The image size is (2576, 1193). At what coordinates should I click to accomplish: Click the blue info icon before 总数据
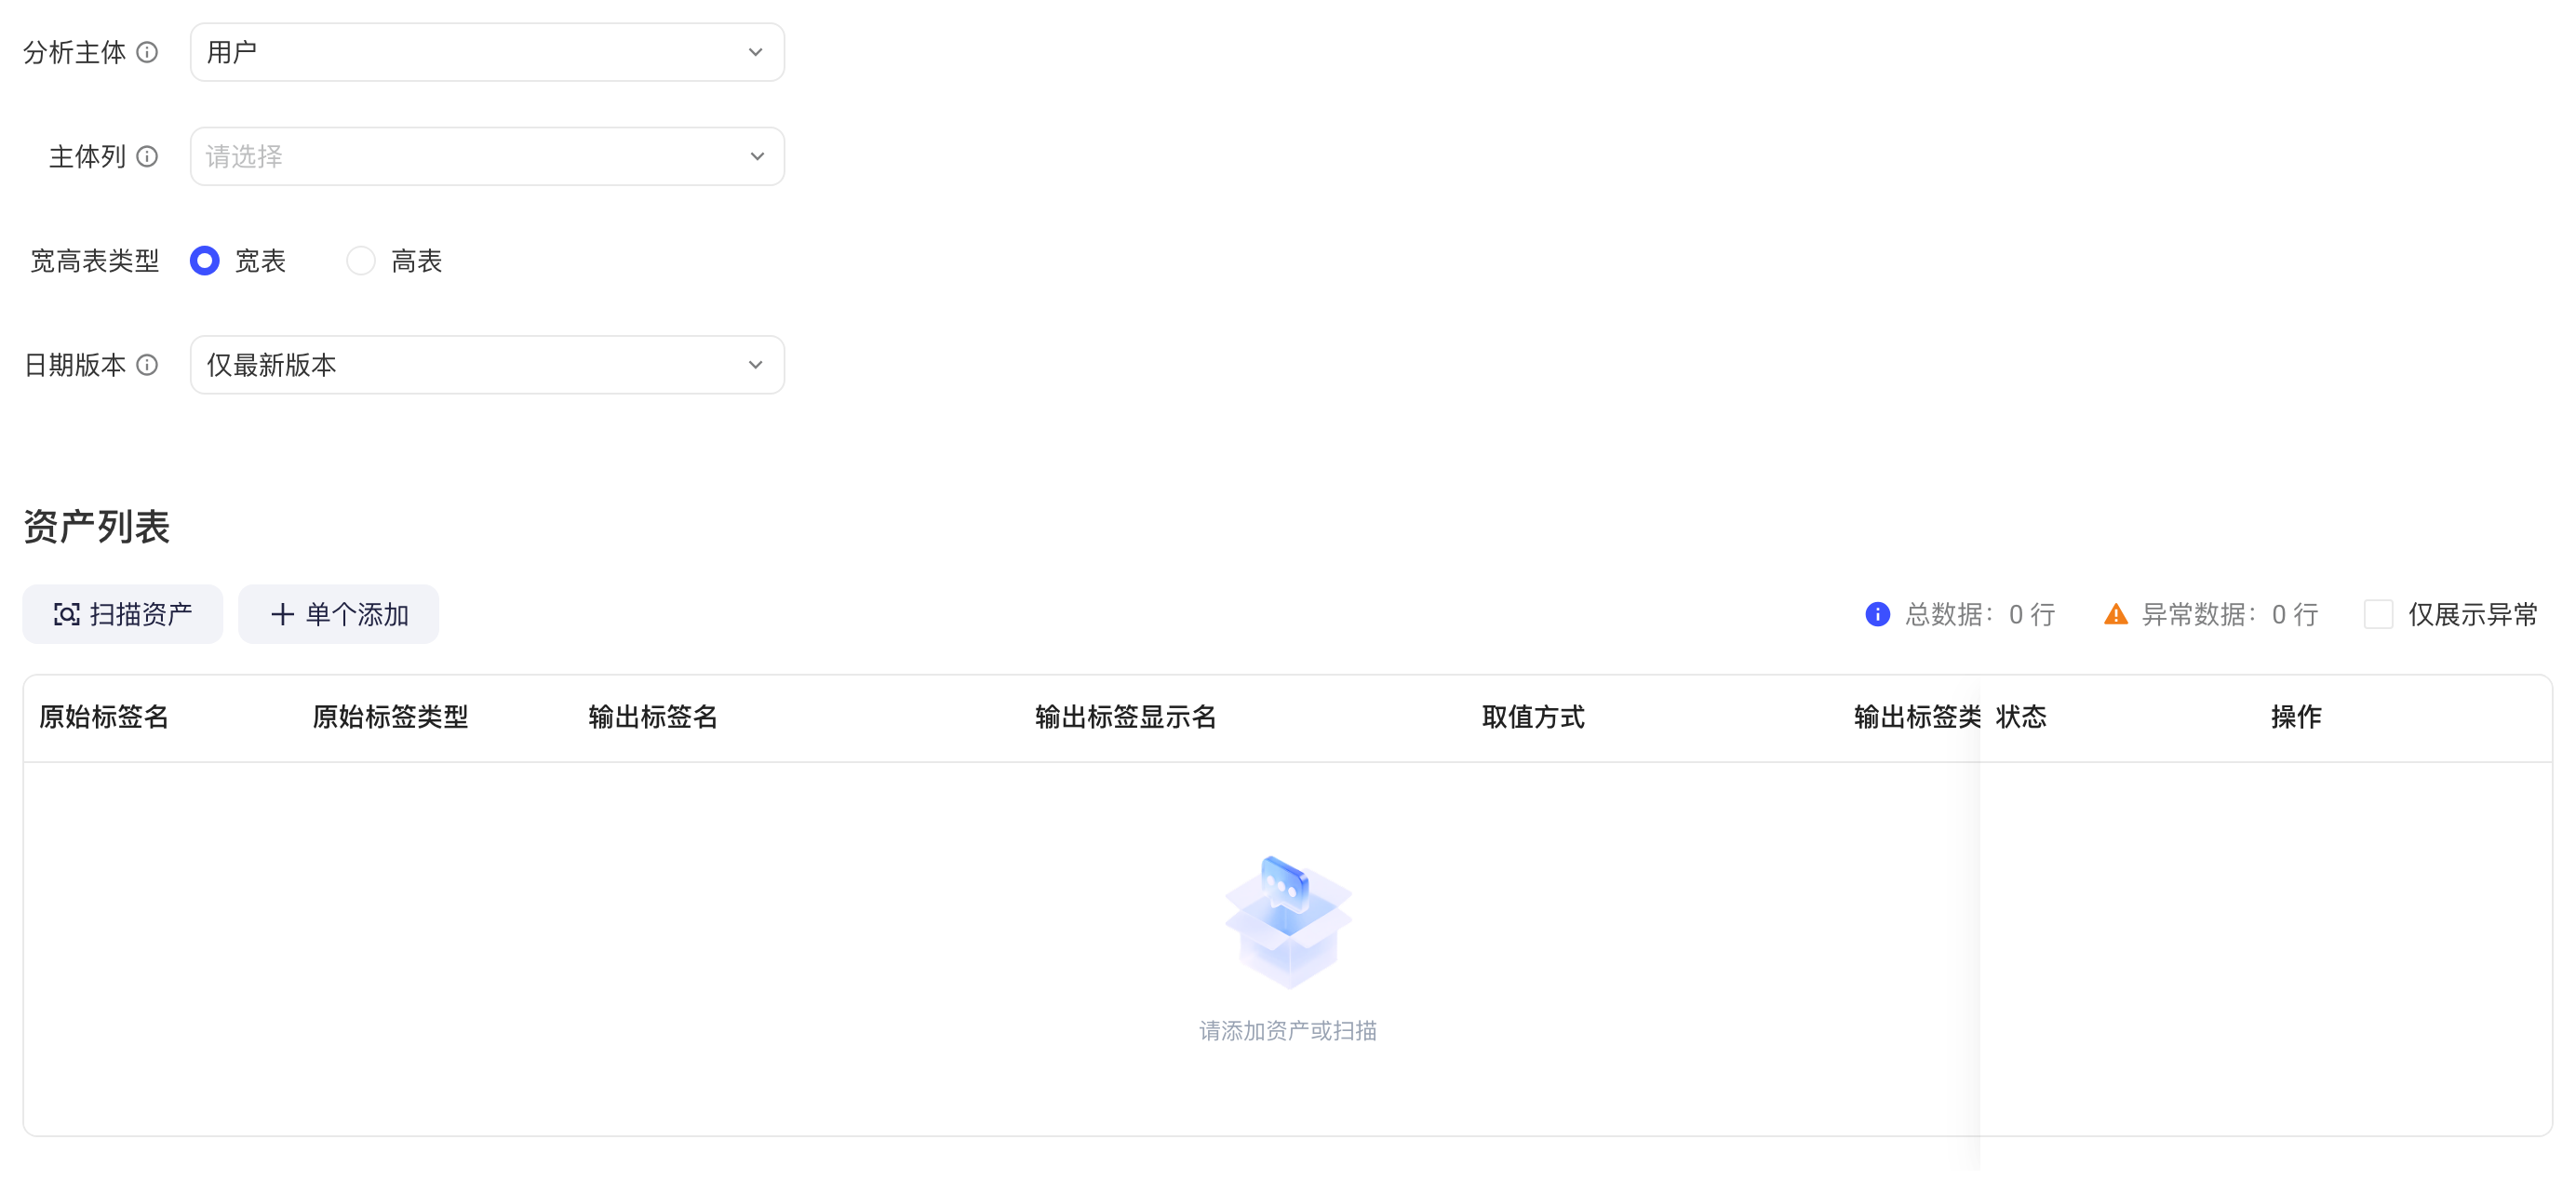click(x=1877, y=614)
